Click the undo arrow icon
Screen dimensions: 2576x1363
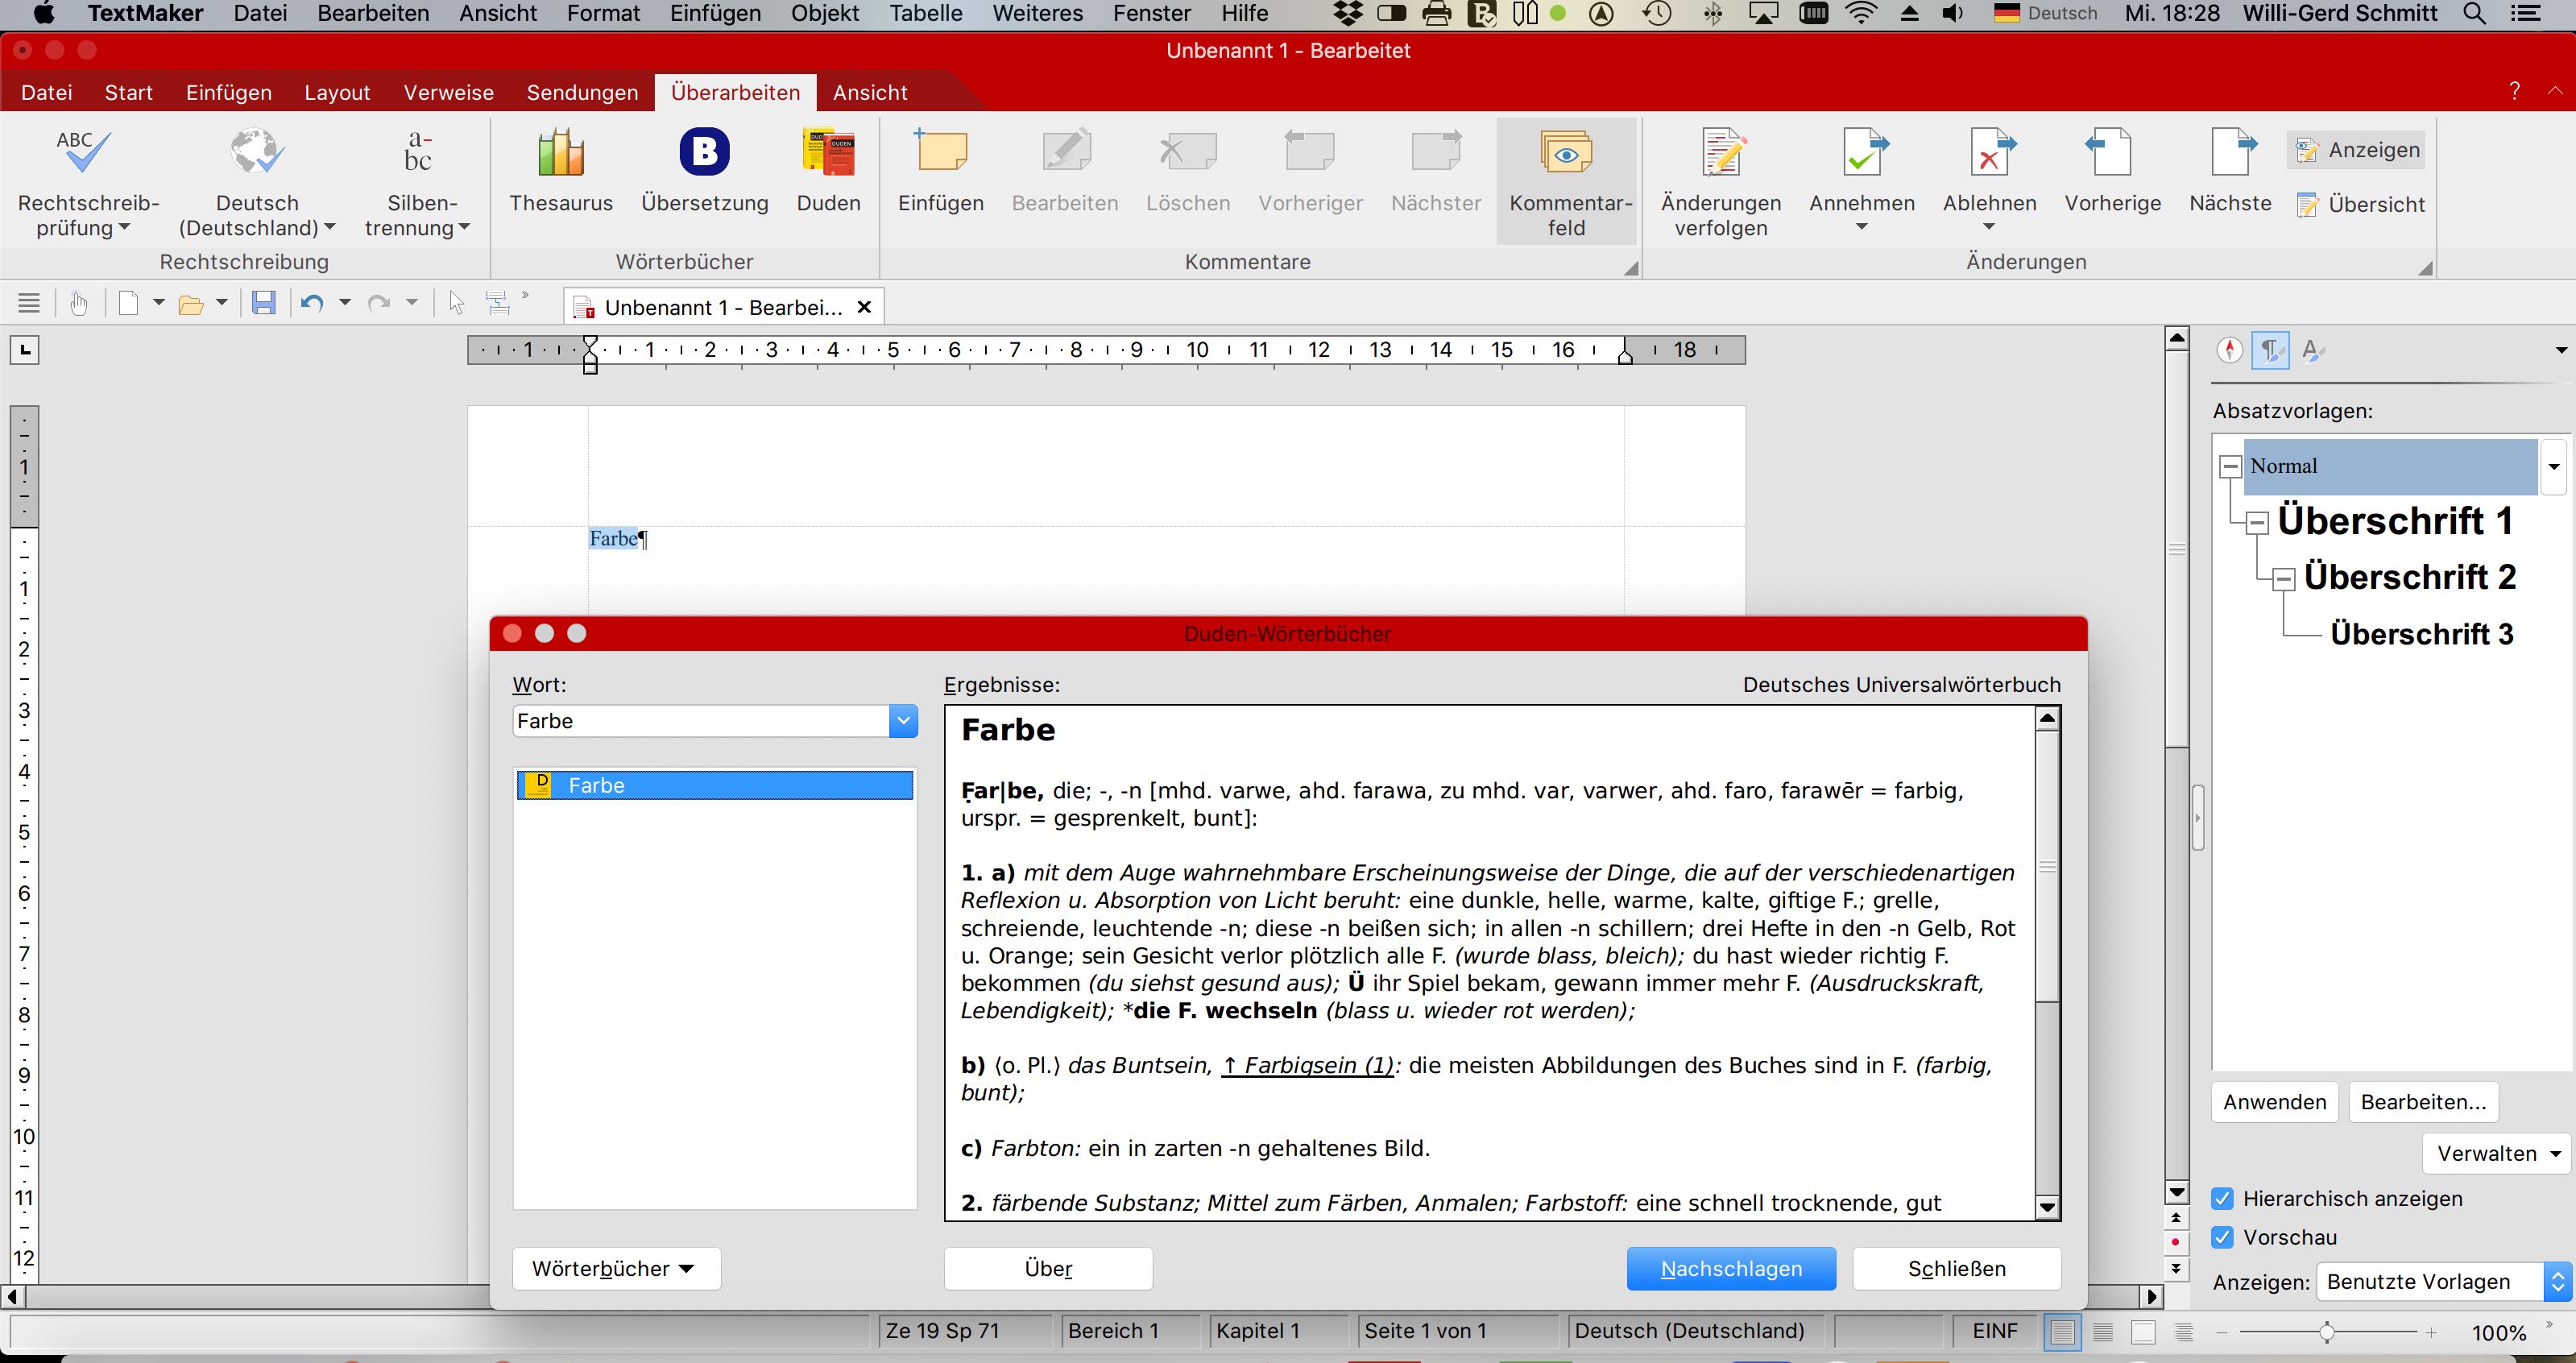pyautogui.click(x=312, y=303)
